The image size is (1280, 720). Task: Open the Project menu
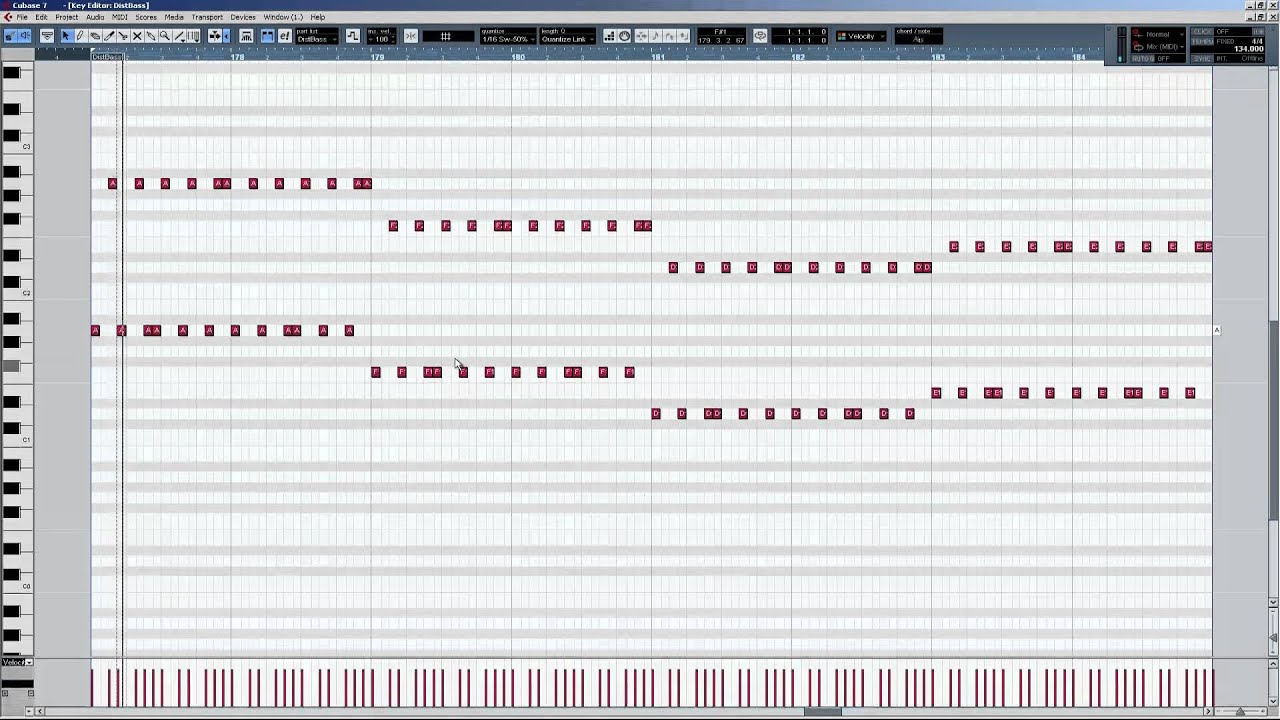[66, 17]
